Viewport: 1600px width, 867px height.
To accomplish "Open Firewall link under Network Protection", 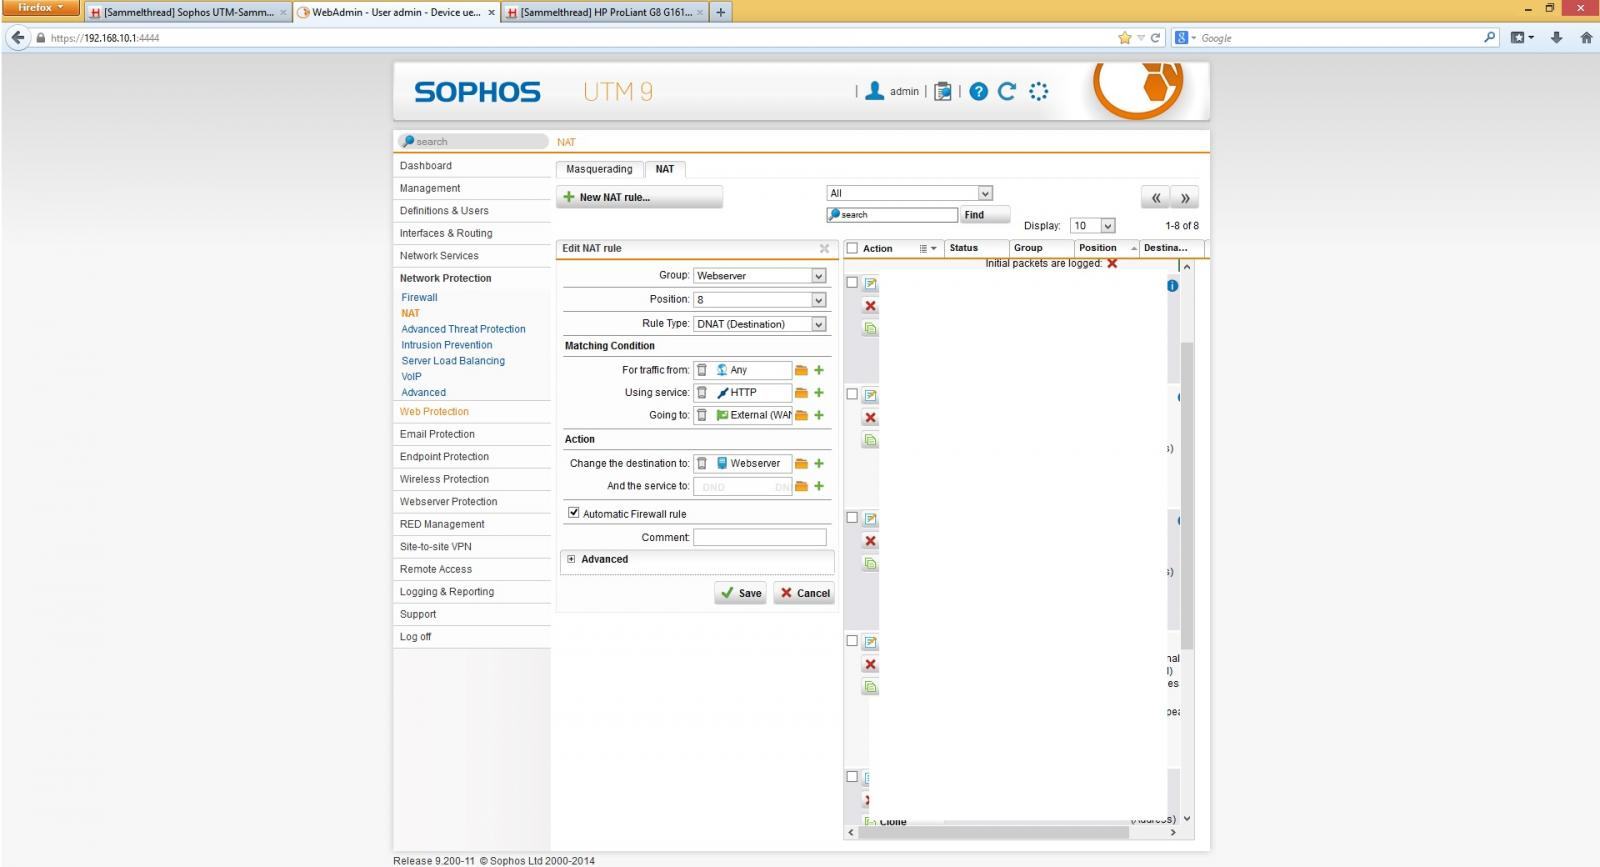I will pyautogui.click(x=420, y=297).
